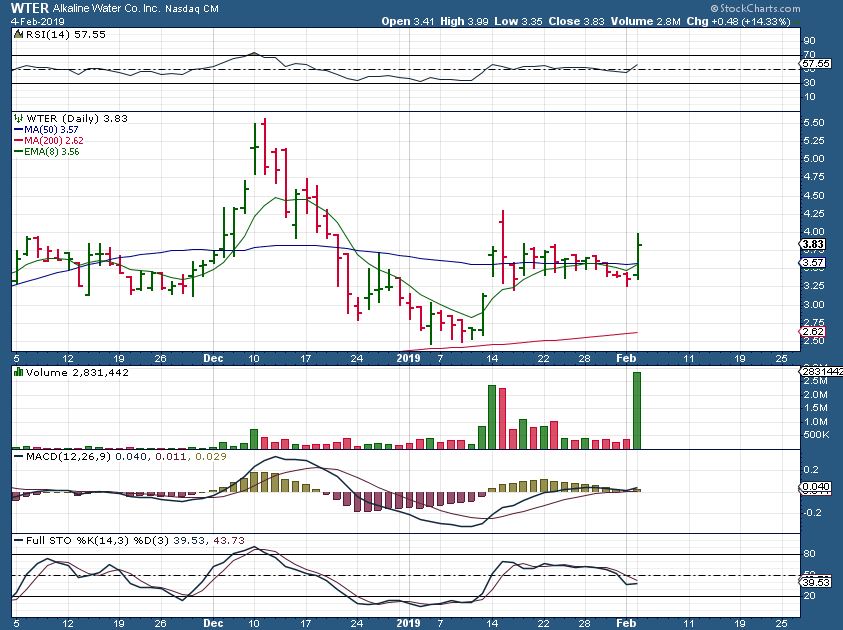Click the Volume 2,831,442 panel label
843x630 pixels.
coord(77,373)
